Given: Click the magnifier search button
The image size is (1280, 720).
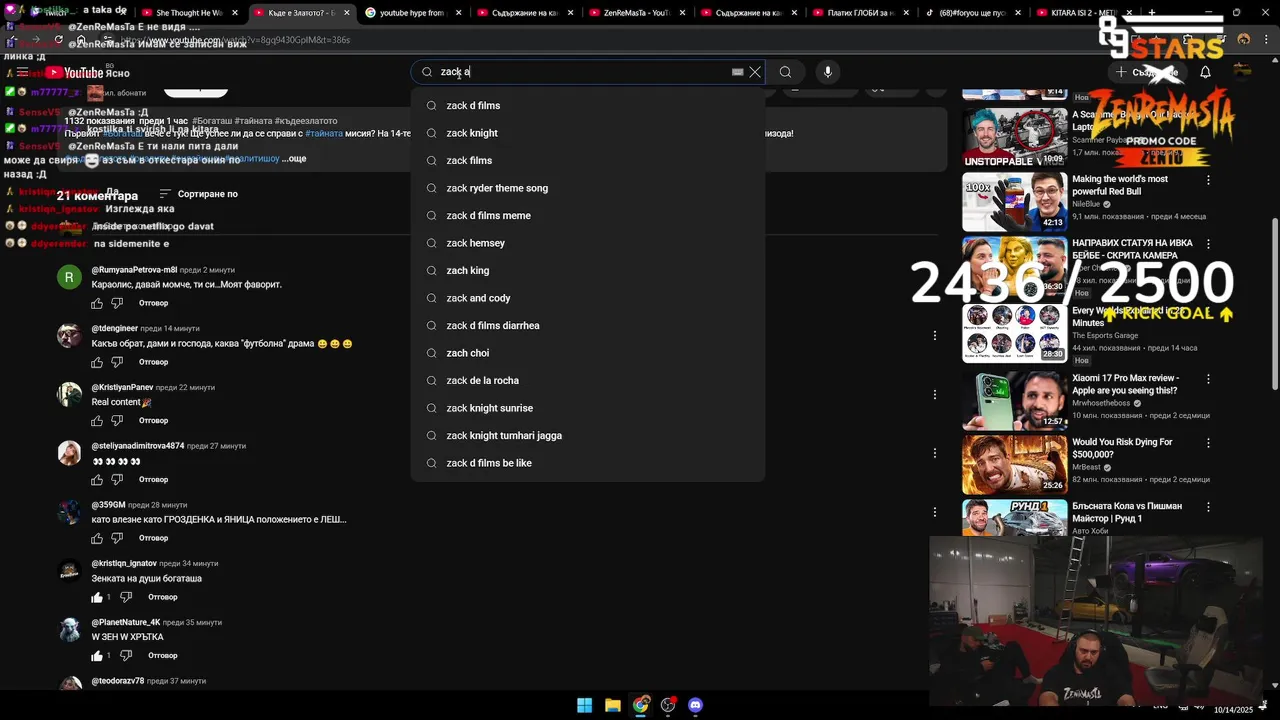Looking at the screenshot, I should click(785, 72).
